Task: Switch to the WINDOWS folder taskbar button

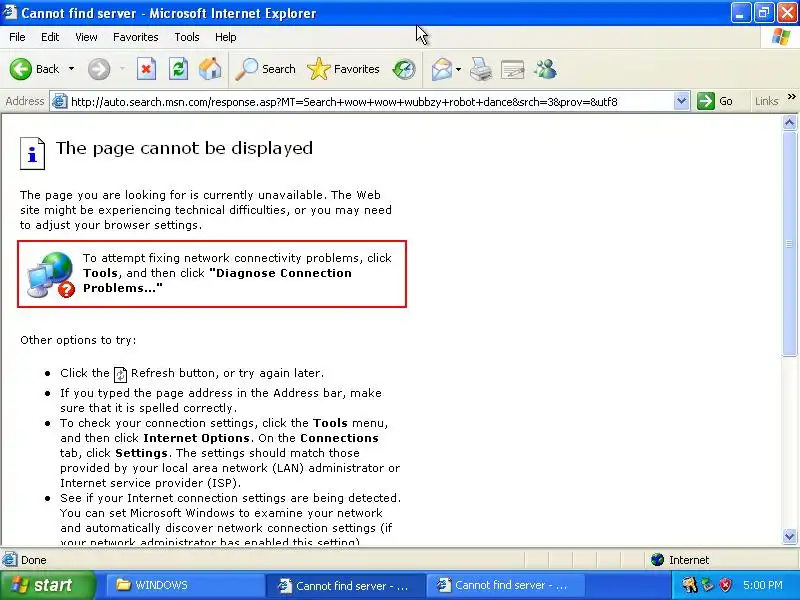Action: click(x=185, y=585)
